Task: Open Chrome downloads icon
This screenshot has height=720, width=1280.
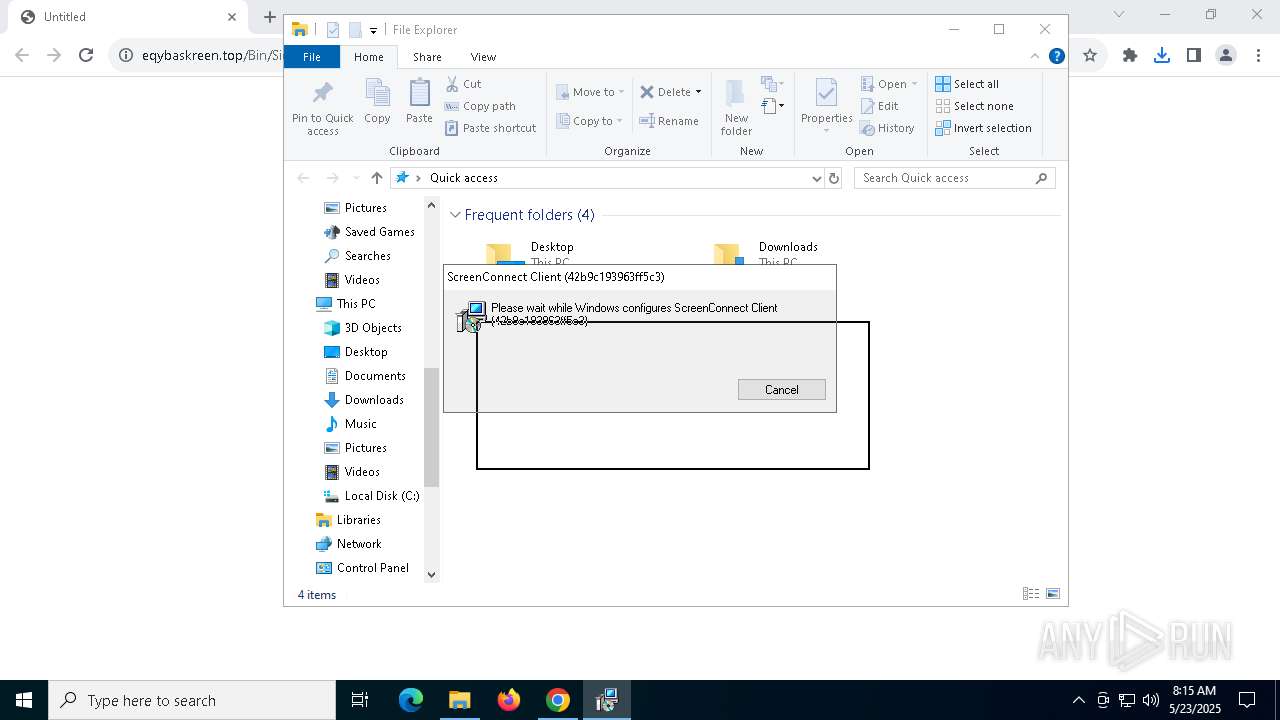Action: pyautogui.click(x=1162, y=56)
